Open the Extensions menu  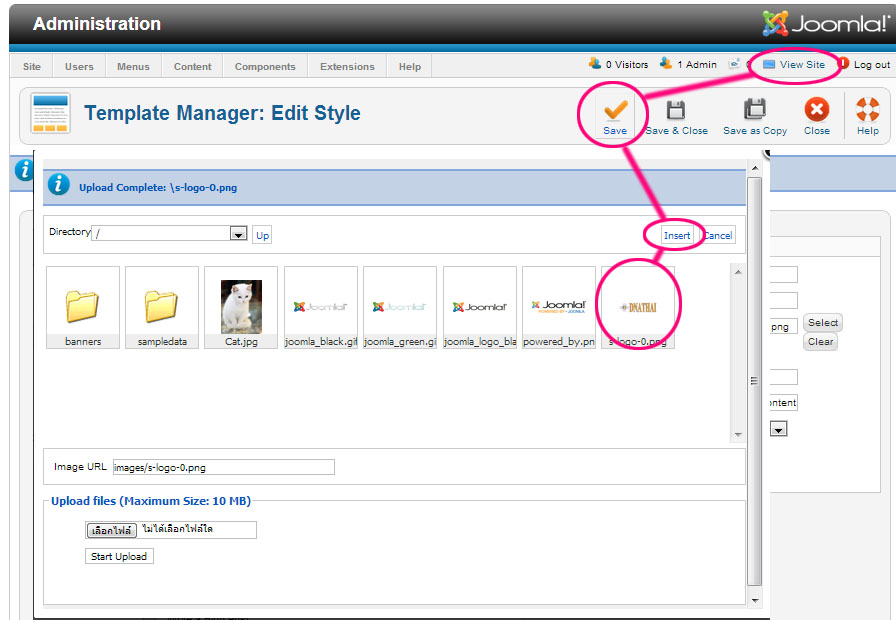[x=347, y=67]
